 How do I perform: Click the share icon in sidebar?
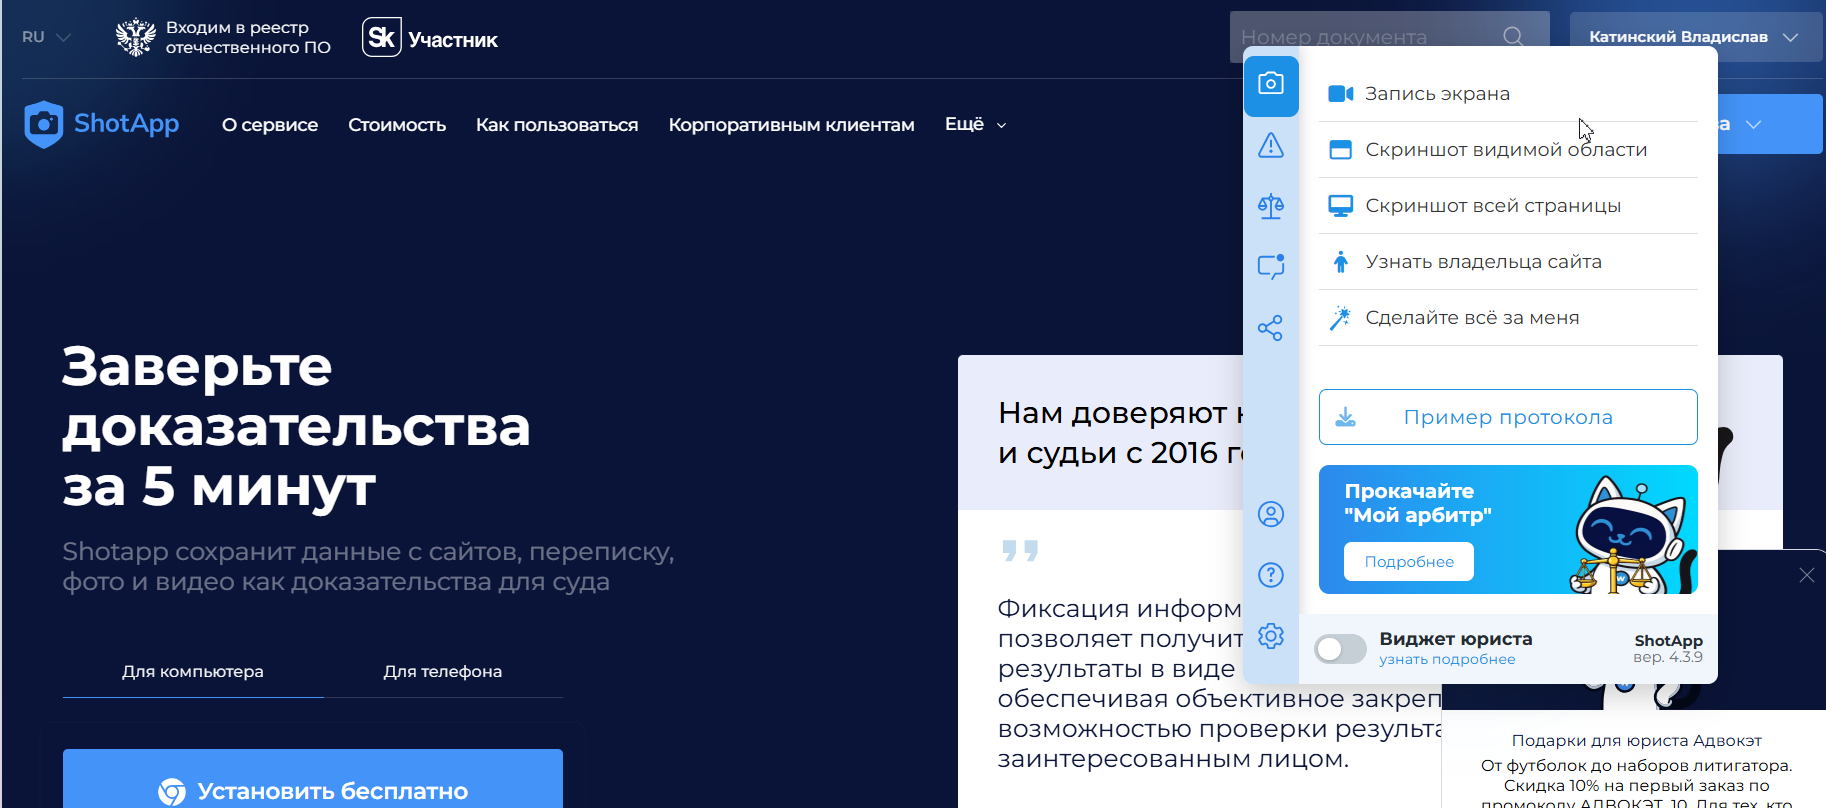[1271, 328]
